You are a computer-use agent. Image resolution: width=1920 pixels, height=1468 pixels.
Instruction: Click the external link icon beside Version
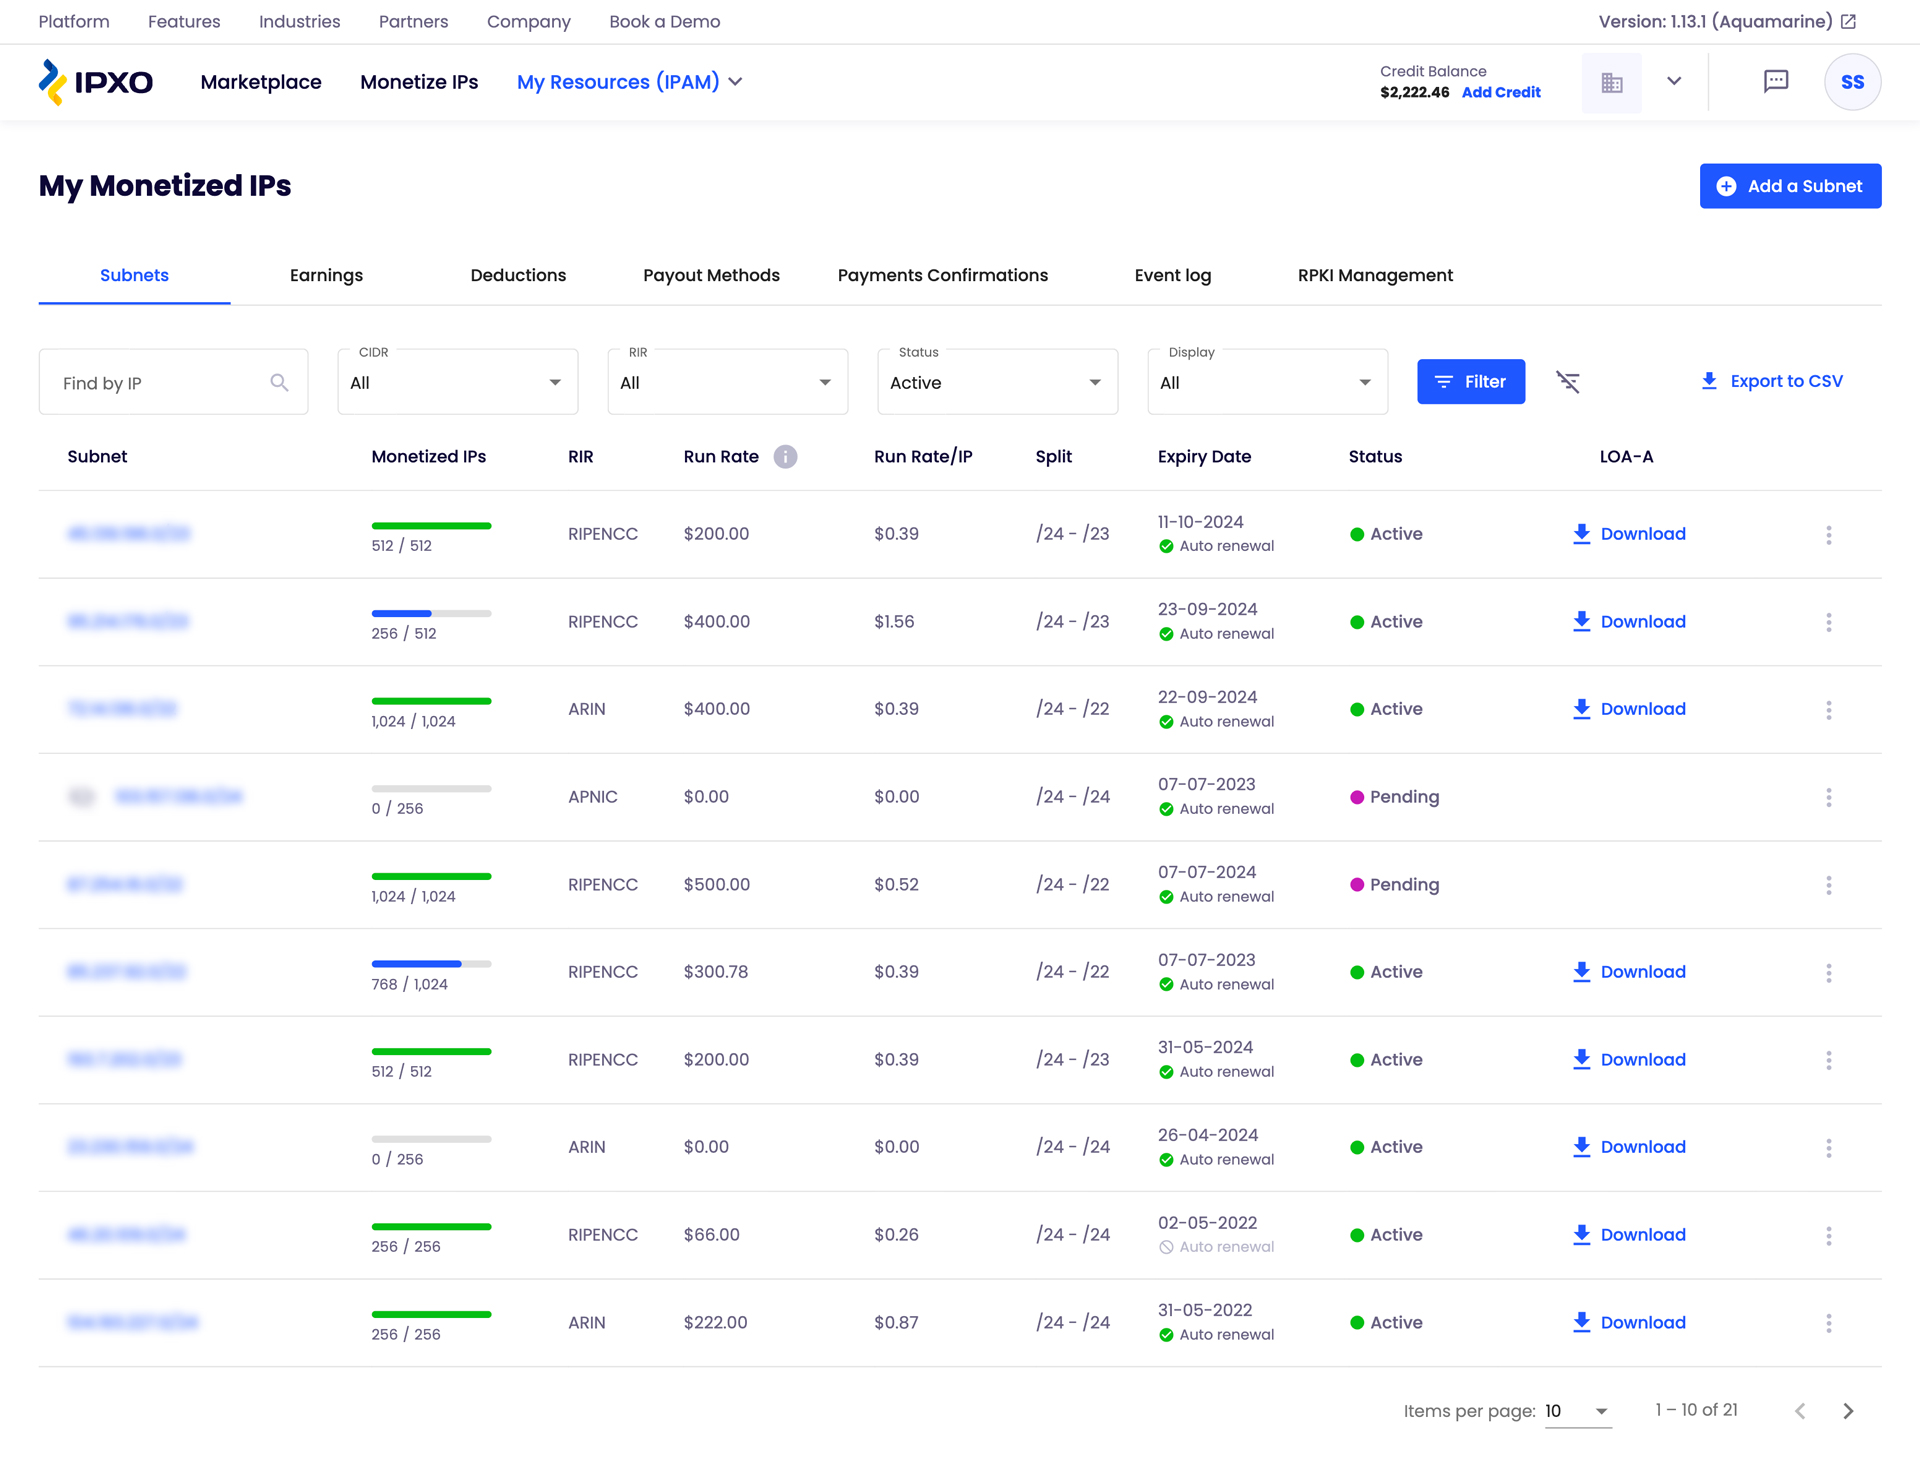coord(1848,21)
